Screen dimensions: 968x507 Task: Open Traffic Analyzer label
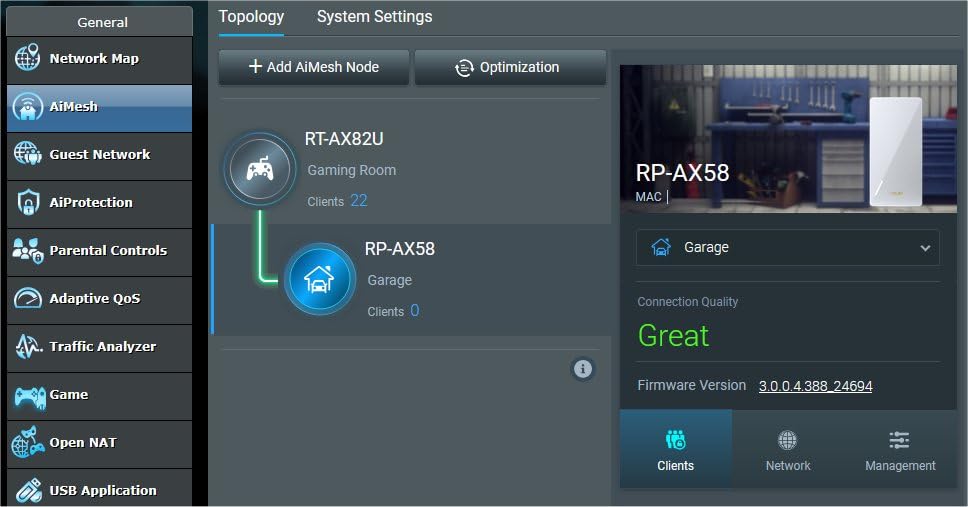(102, 346)
